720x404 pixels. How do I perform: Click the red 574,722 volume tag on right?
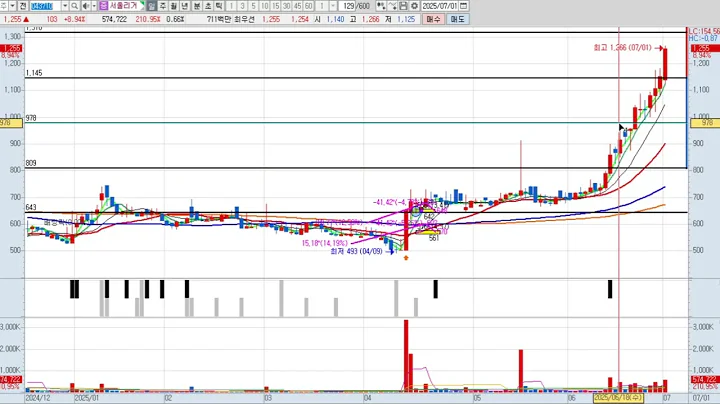[705, 380]
